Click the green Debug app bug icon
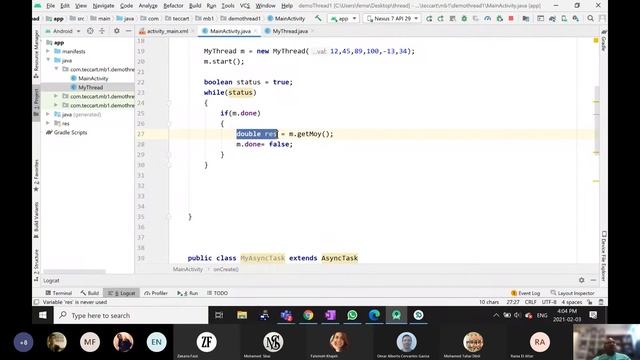Screen dimensions: 640x360 coord(464,18)
